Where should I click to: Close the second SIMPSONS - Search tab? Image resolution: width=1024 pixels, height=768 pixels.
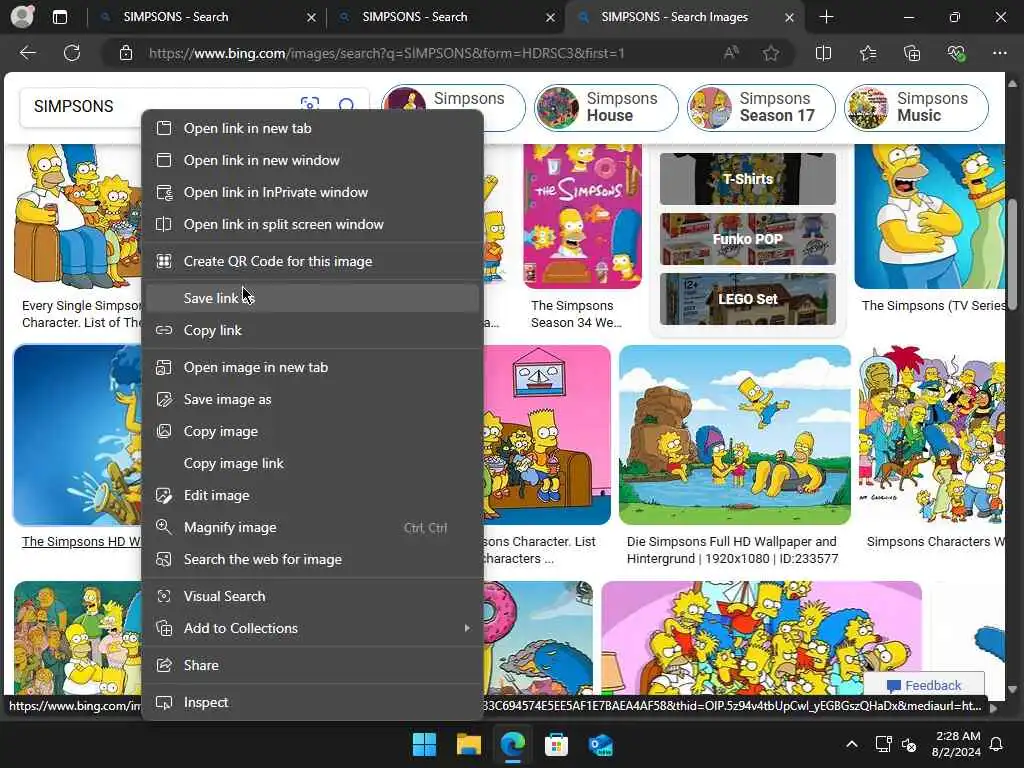point(551,17)
